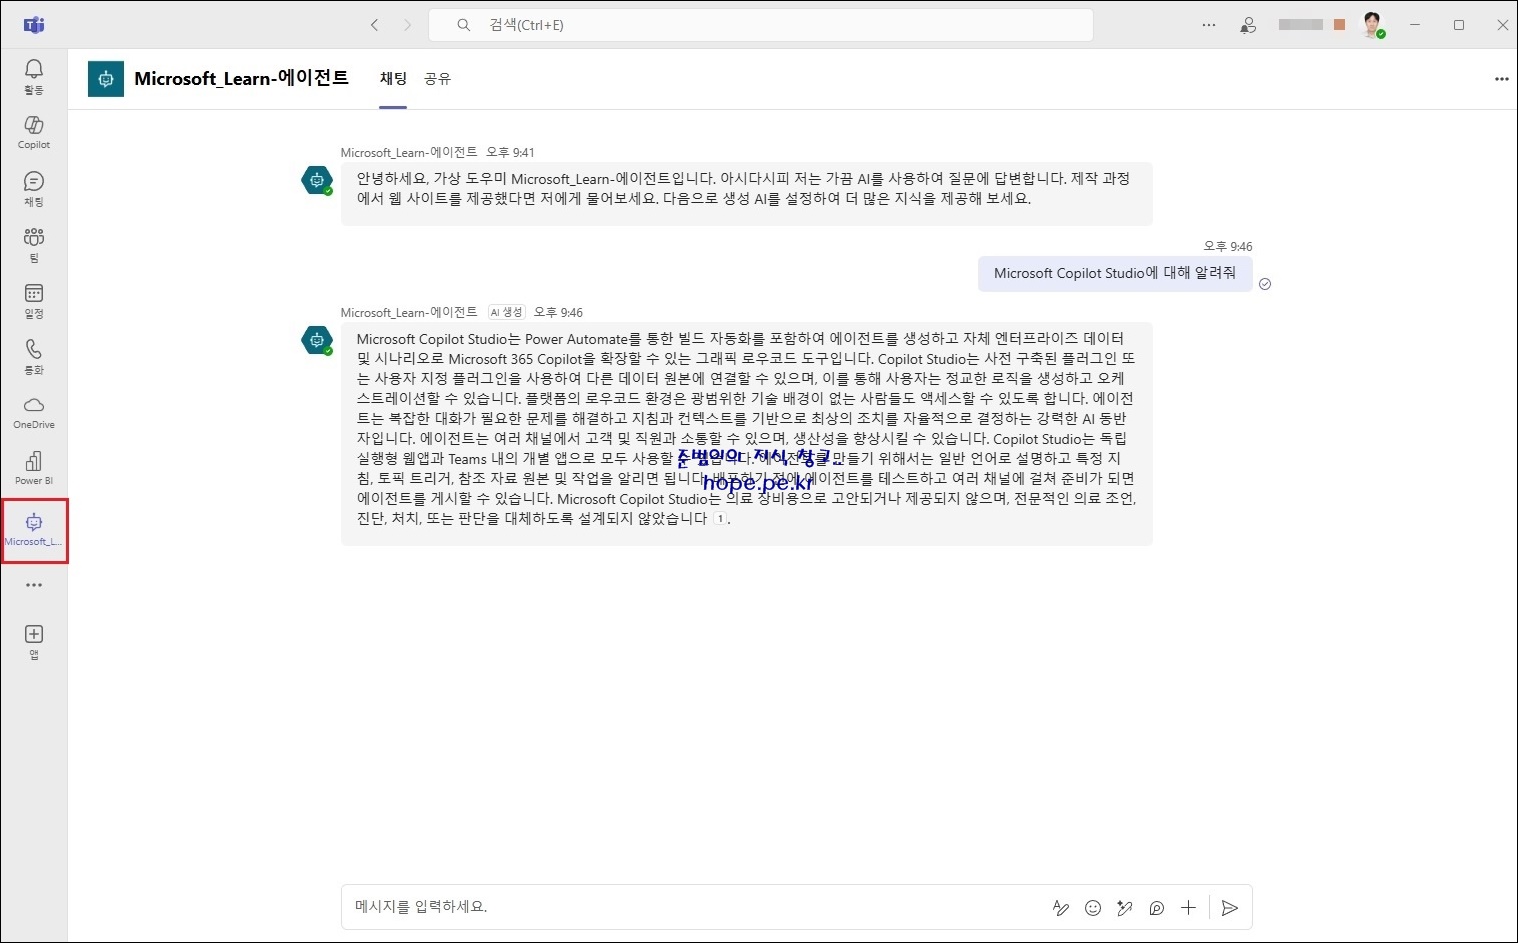Click the 오후 9:46 bot message timestamp
Viewport: 1518px width, 943px height.
pyautogui.click(x=558, y=313)
